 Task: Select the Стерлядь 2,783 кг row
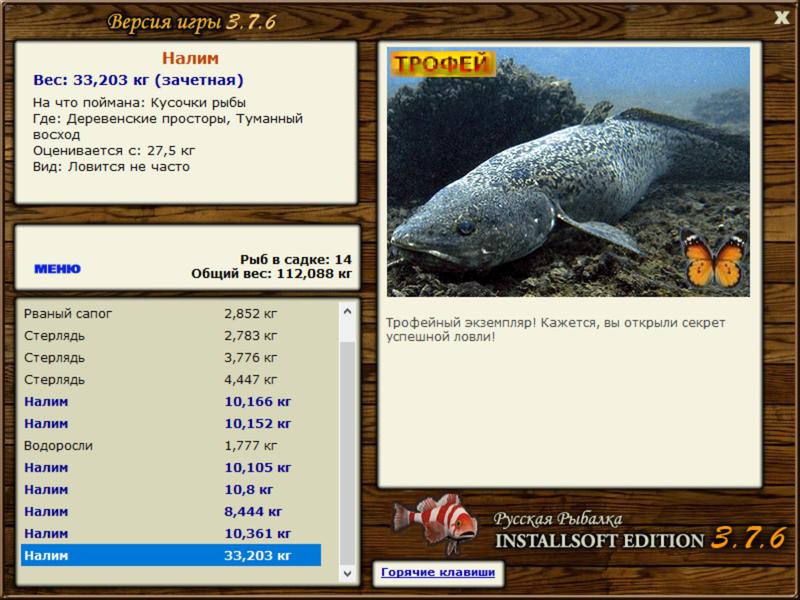pos(171,336)
